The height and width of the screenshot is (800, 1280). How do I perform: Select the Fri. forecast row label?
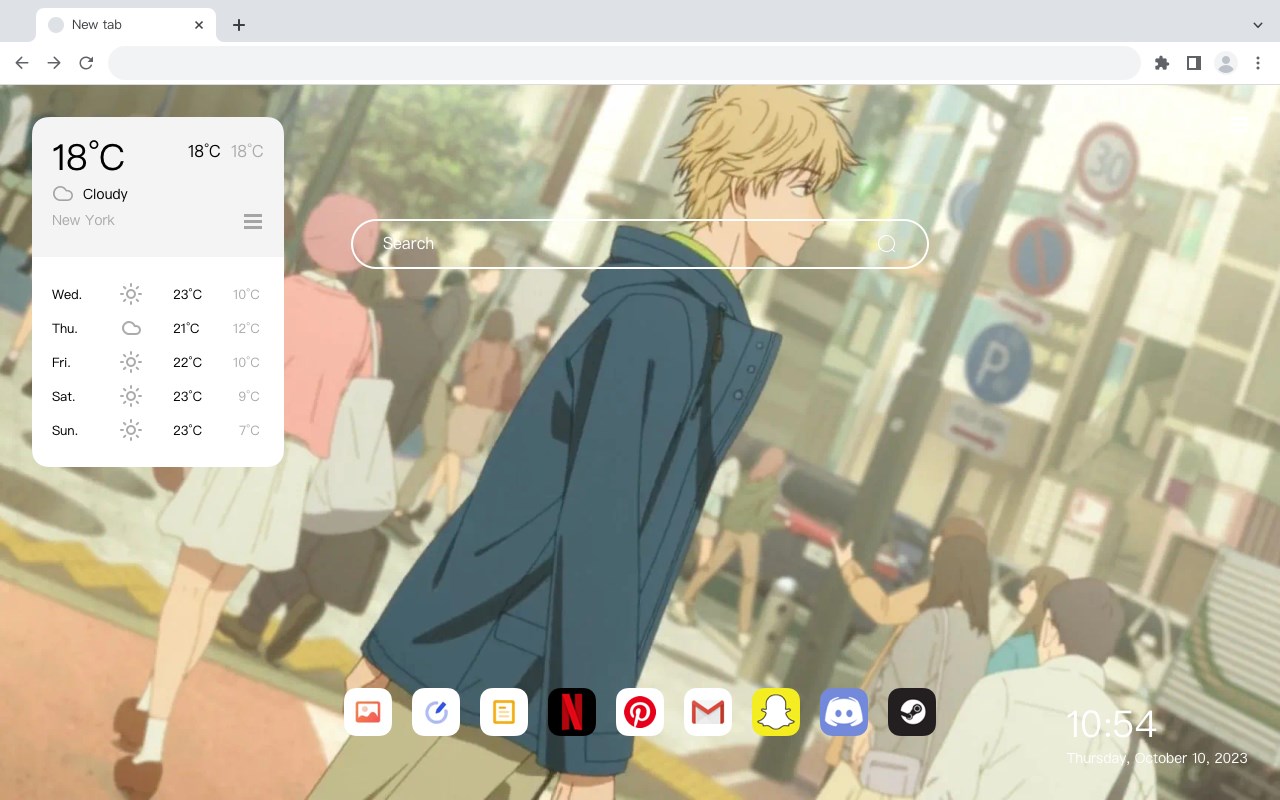tap(61, 363)
